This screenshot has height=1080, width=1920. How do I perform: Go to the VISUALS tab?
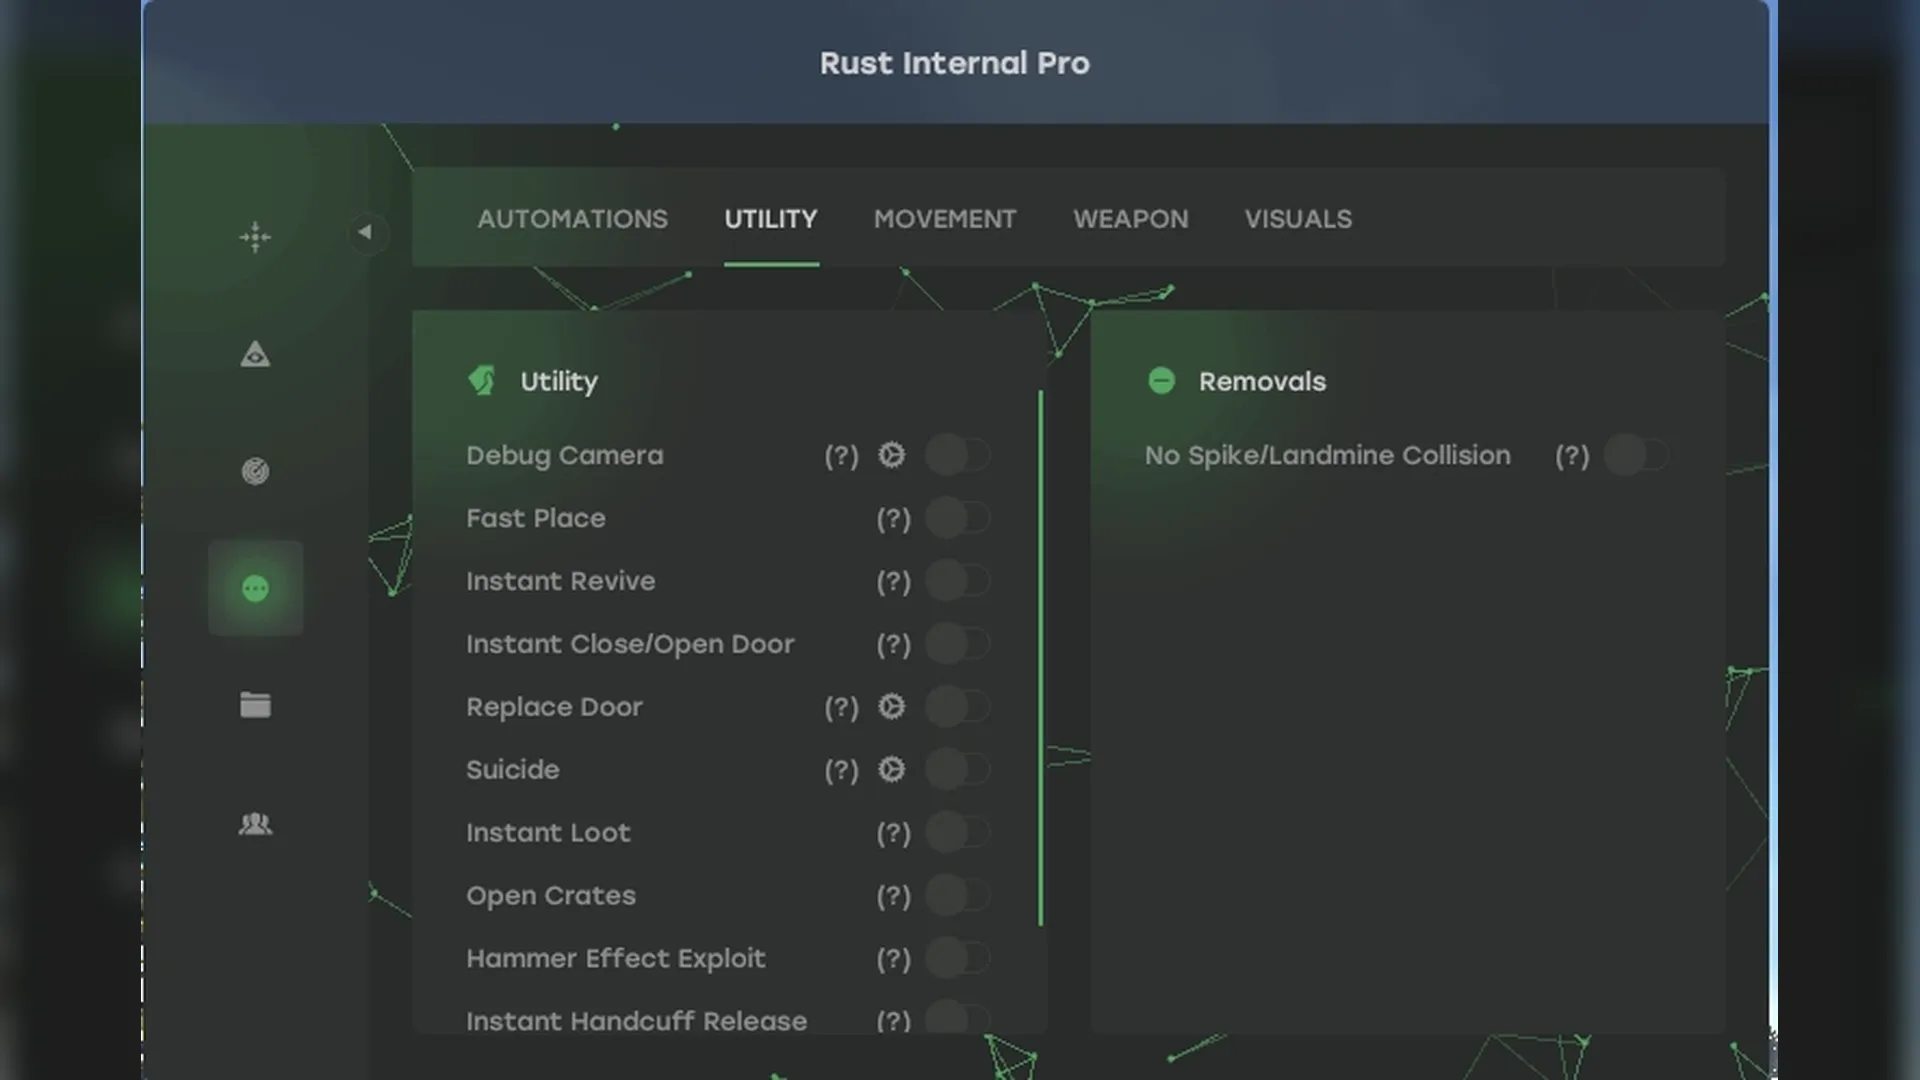[1297, 219]
